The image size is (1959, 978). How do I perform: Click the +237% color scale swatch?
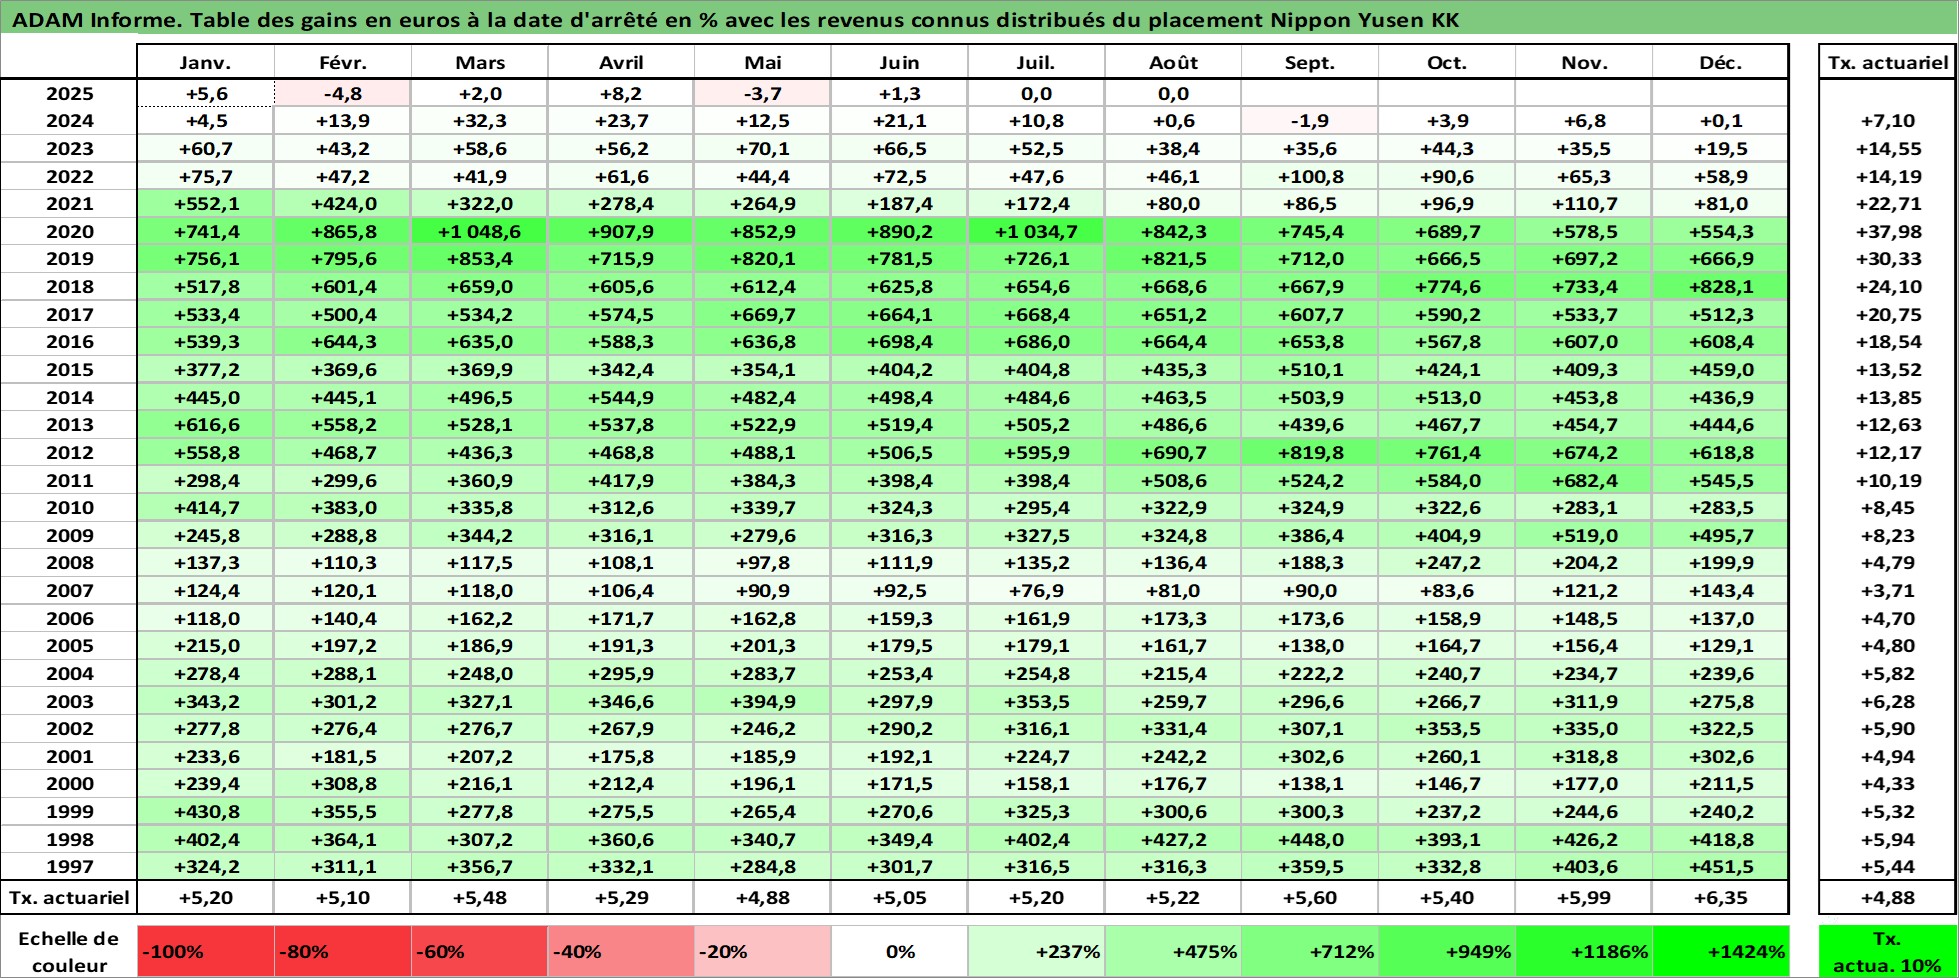pos(1036,951)
